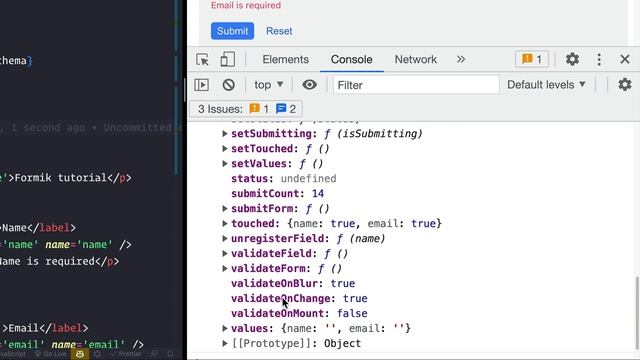Image resolution: width=640 pixels, height=360 pixels.
Task: Open console settings gear icon
Action: coord(624,85)
